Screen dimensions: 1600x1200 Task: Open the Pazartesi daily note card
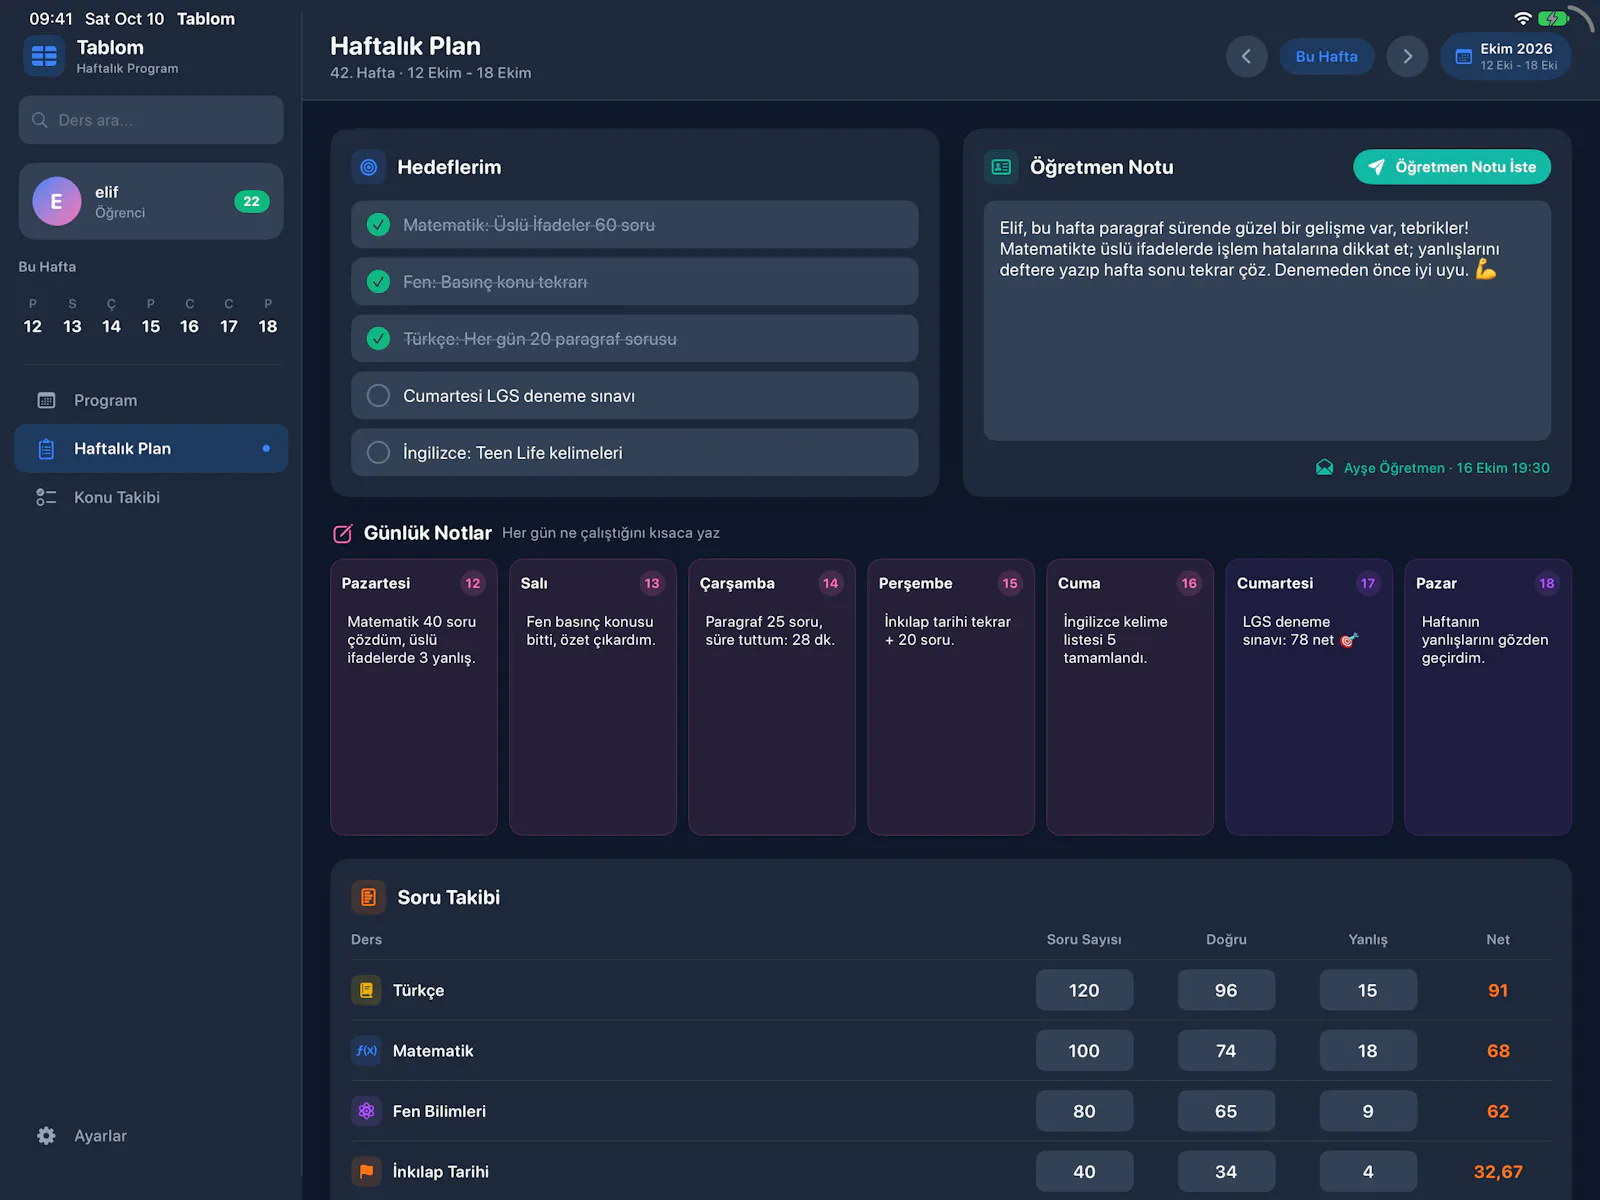pyautogui.click(x=414, y=697)
